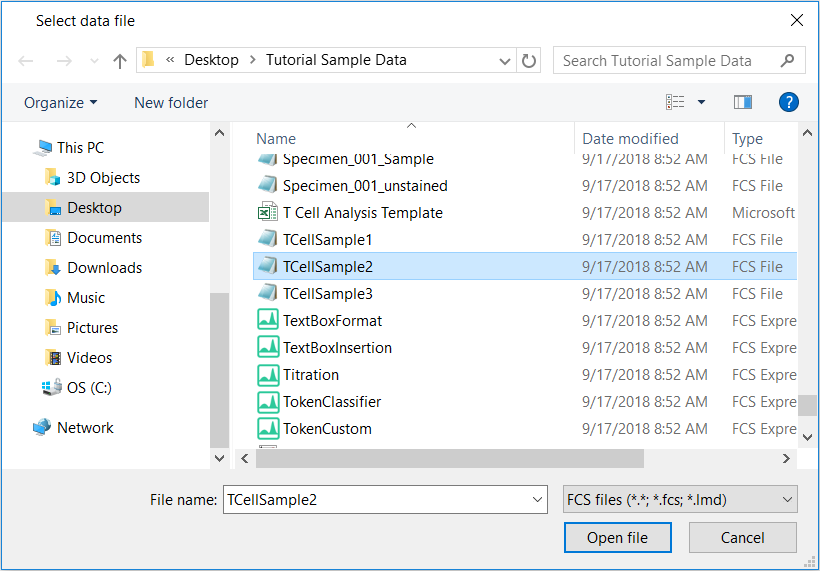
Task: Select Network in the sidebar
Action: [85, 428]
